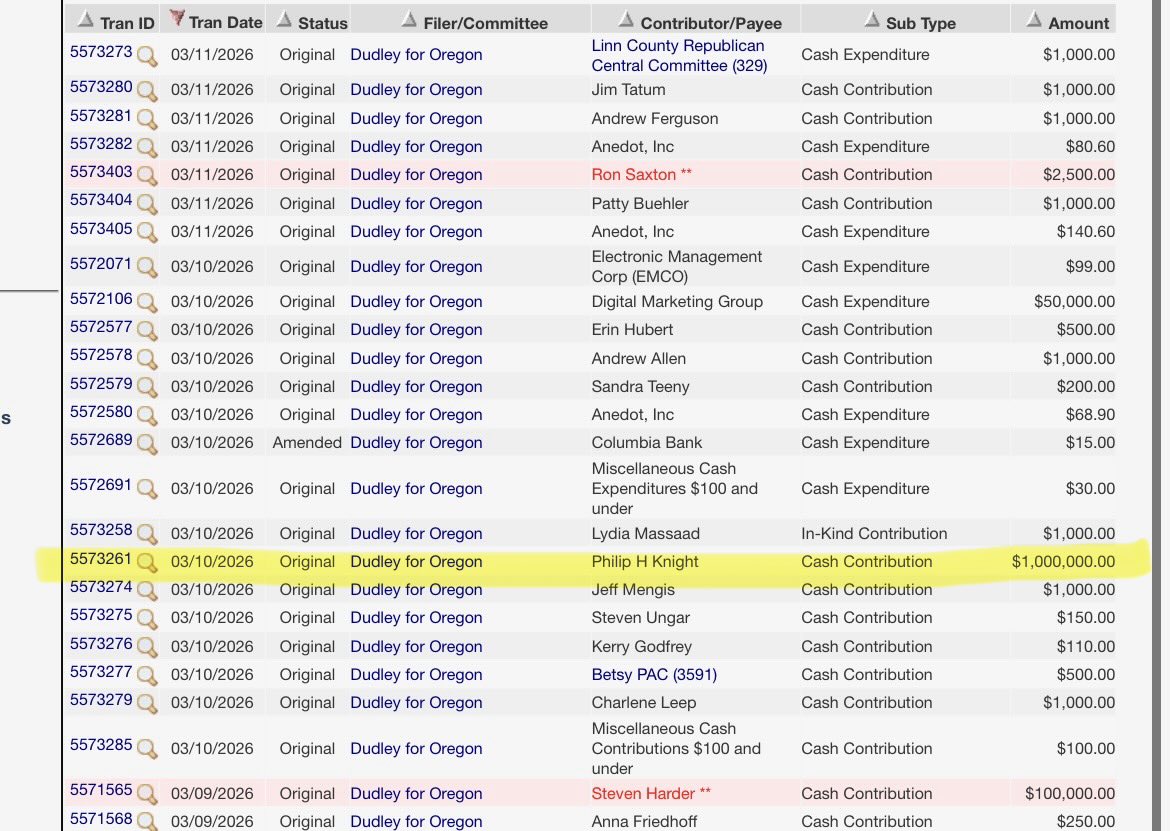Open Betsy PAC (3591) link
Viewport: 1170px width, 831px height.
pyautogui.click(x=654, y=674)
